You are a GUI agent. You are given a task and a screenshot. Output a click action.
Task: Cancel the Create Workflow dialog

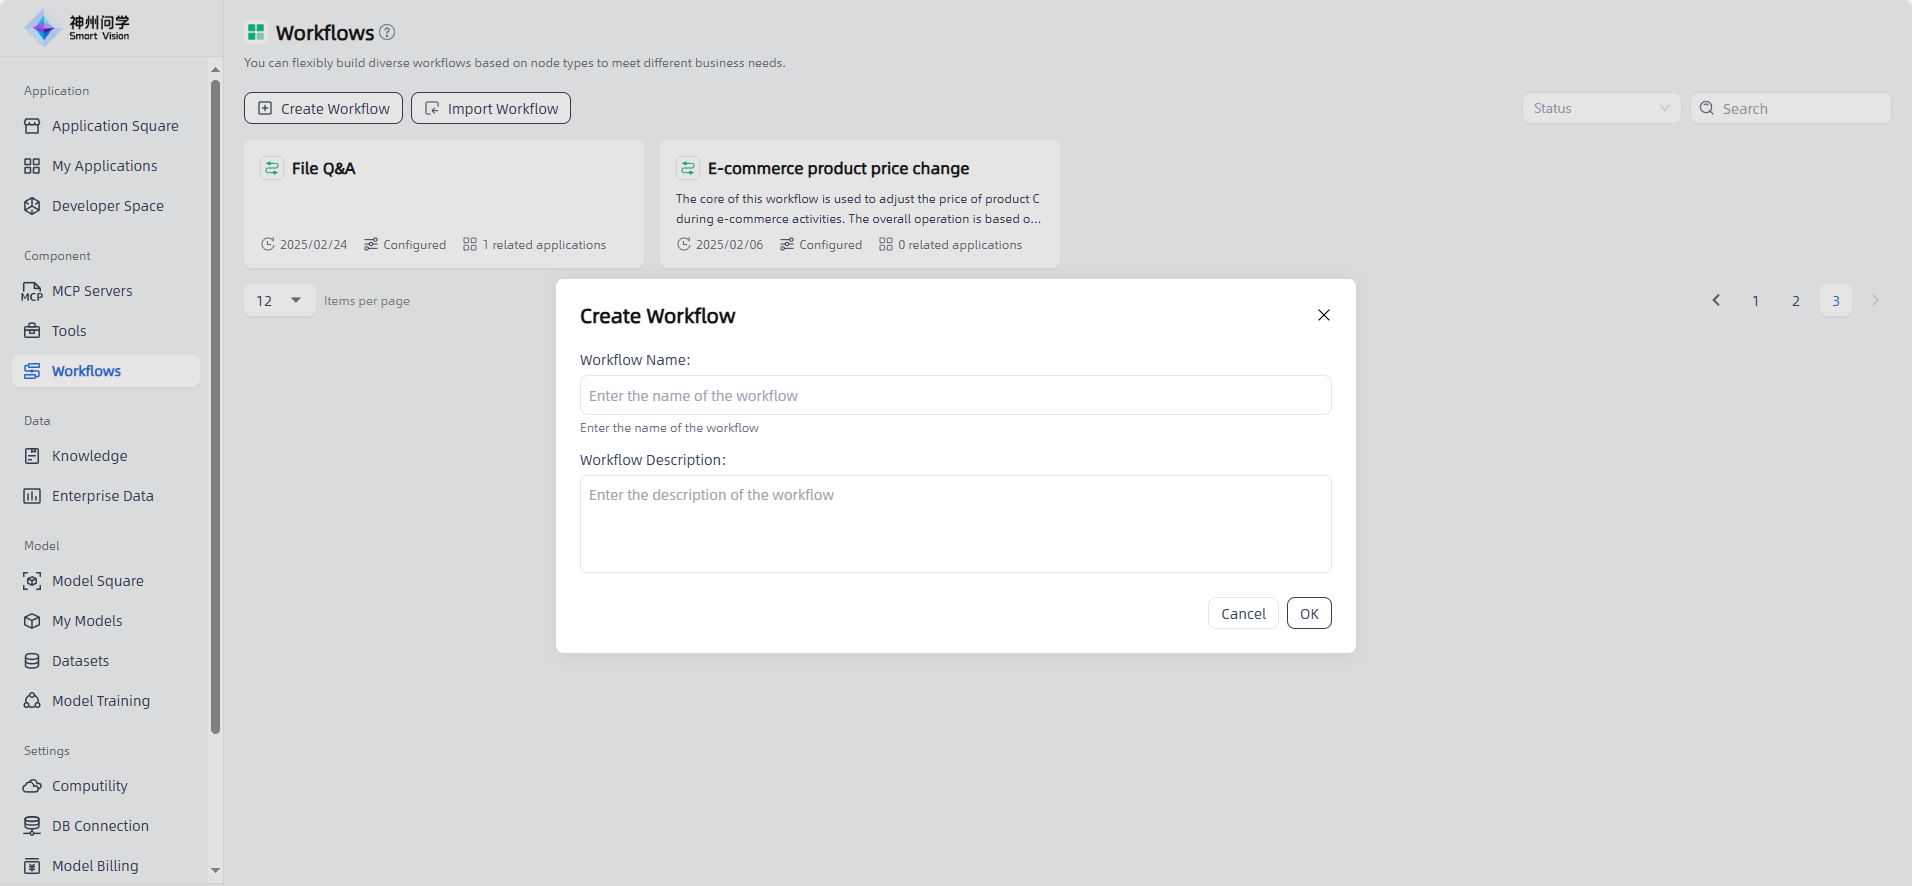[1243, 613]
